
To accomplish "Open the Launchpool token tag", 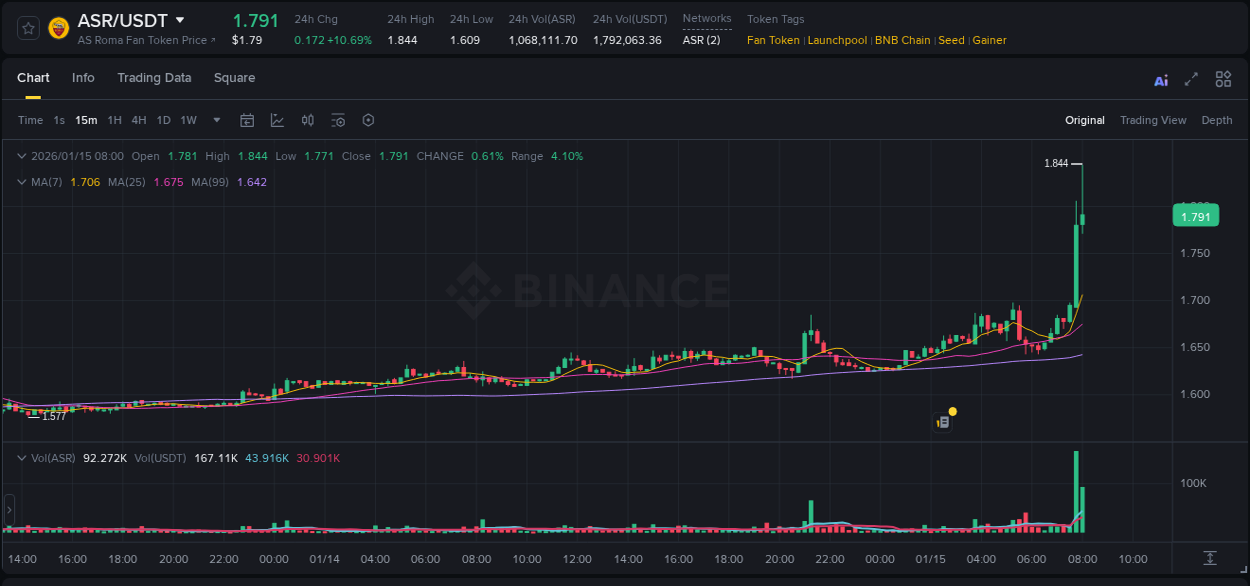I will [838, 40].
